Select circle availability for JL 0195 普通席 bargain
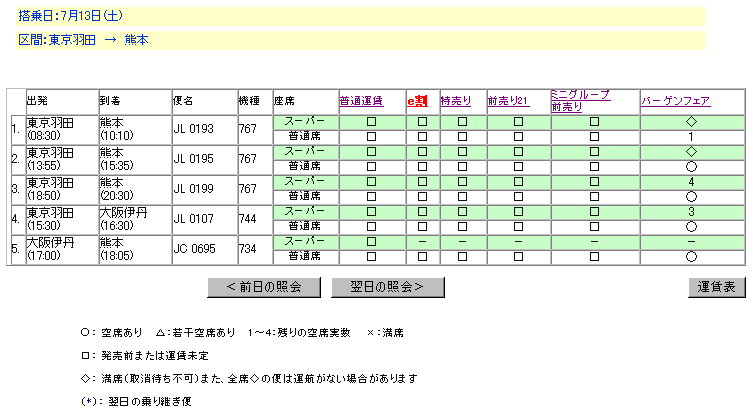753x419 pixels. coord(691,167)
